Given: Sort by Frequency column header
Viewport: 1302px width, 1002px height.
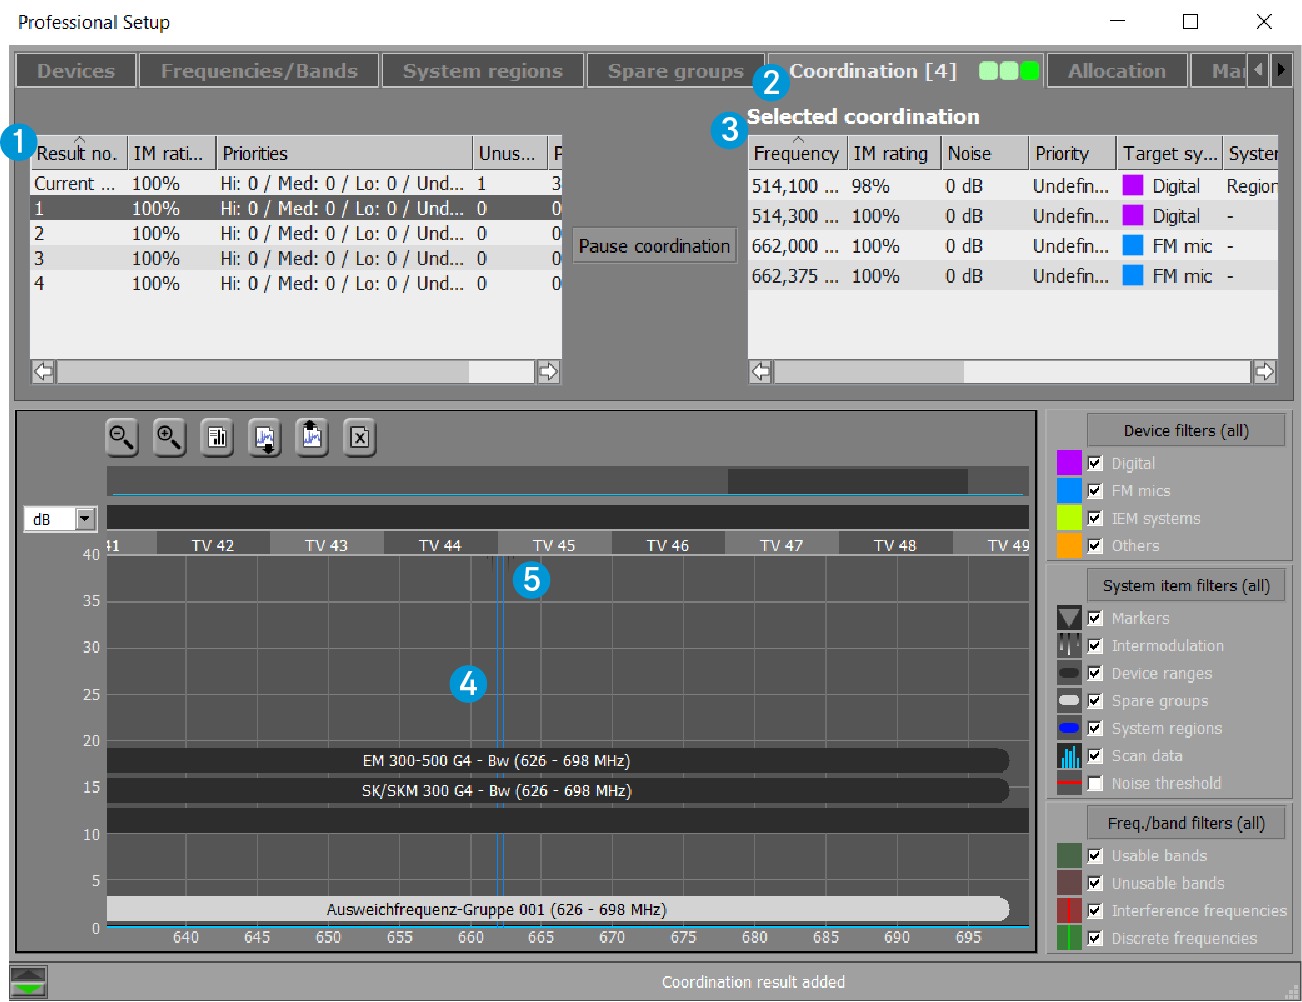Looking at the screenshot, I should [796, 153].
